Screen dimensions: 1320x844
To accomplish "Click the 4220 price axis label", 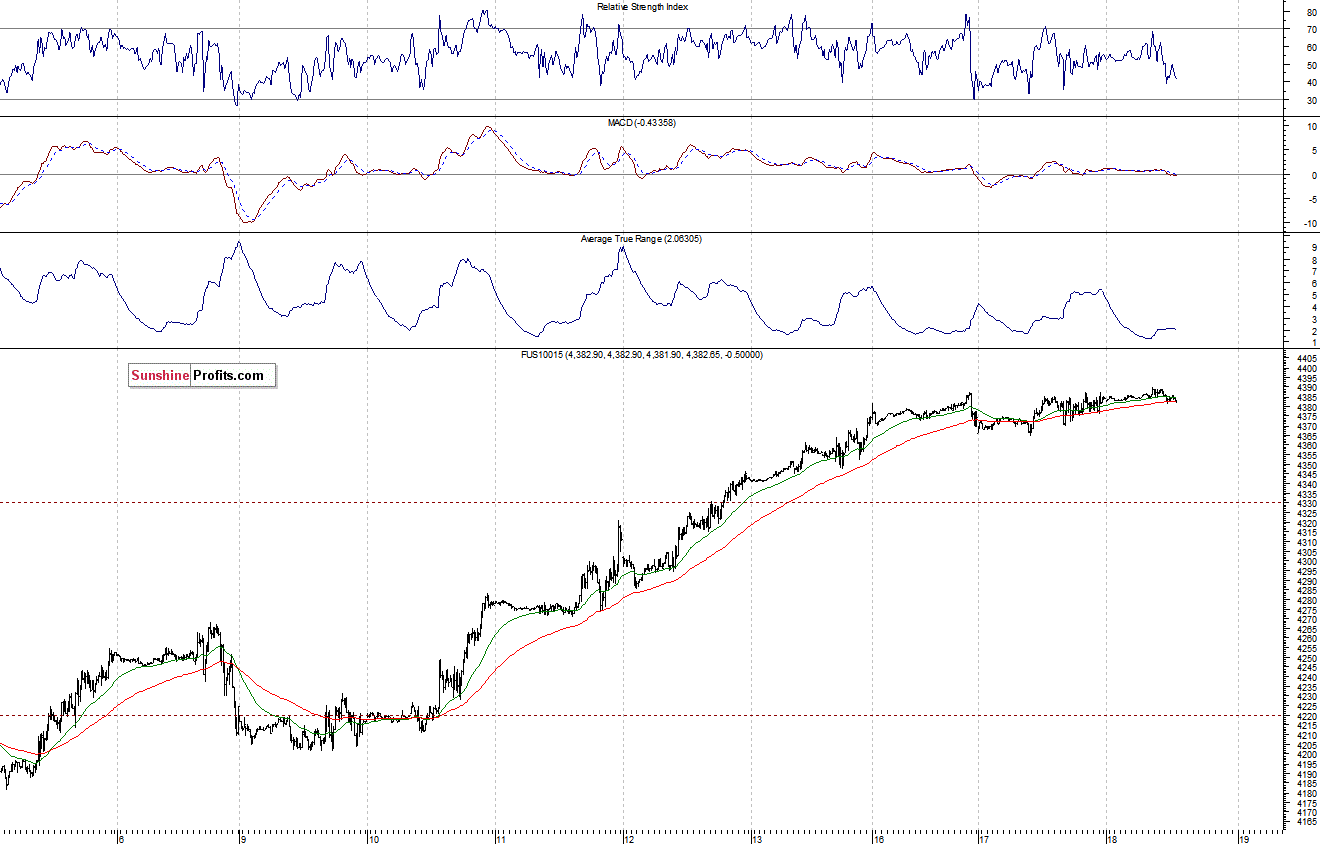I will [1305, 717].
